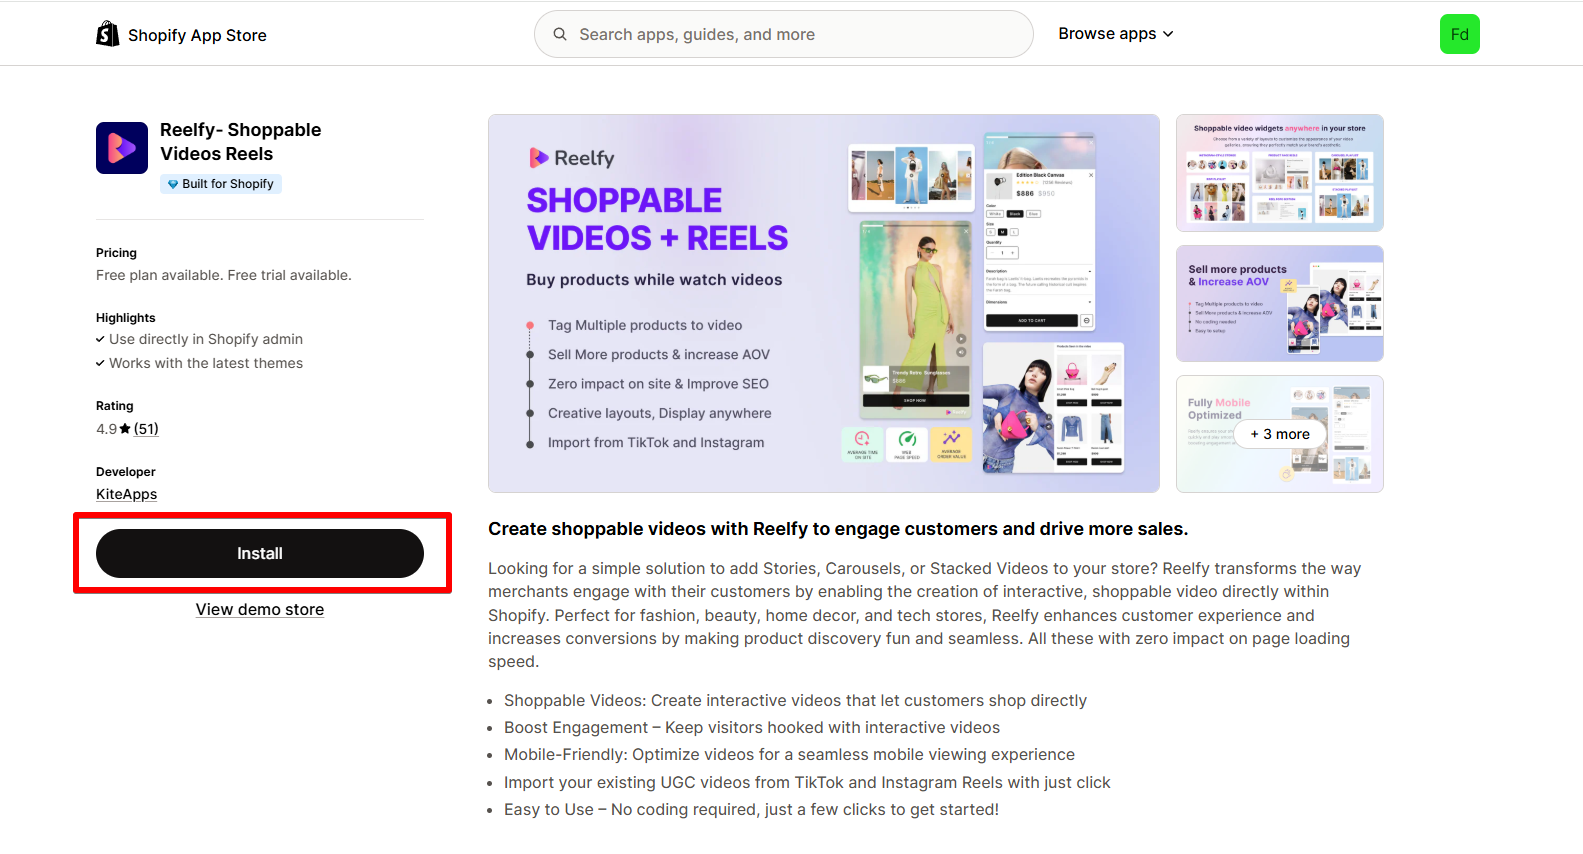Viewport: 1583px width, 854px height.
Task: View the Sell more products thumbnail
Action: (1280, 304)
